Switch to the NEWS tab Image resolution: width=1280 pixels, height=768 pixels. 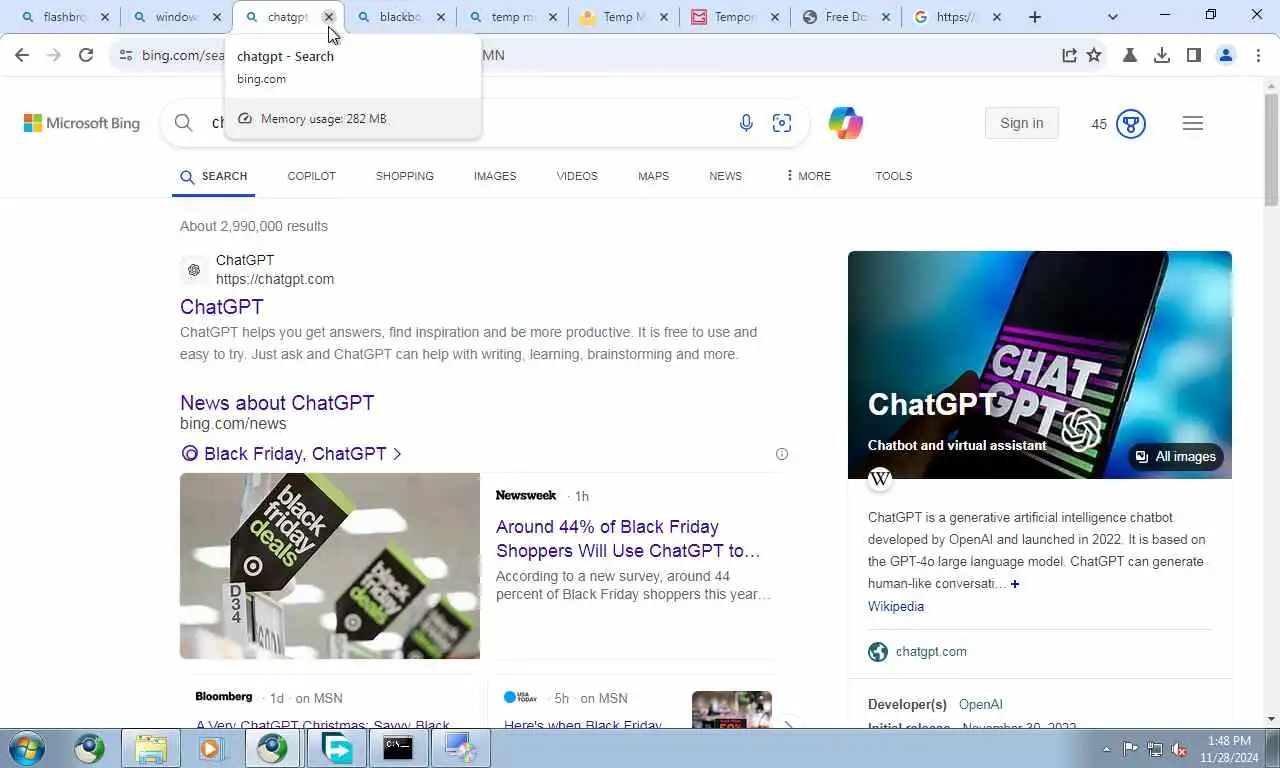[725, 176]
